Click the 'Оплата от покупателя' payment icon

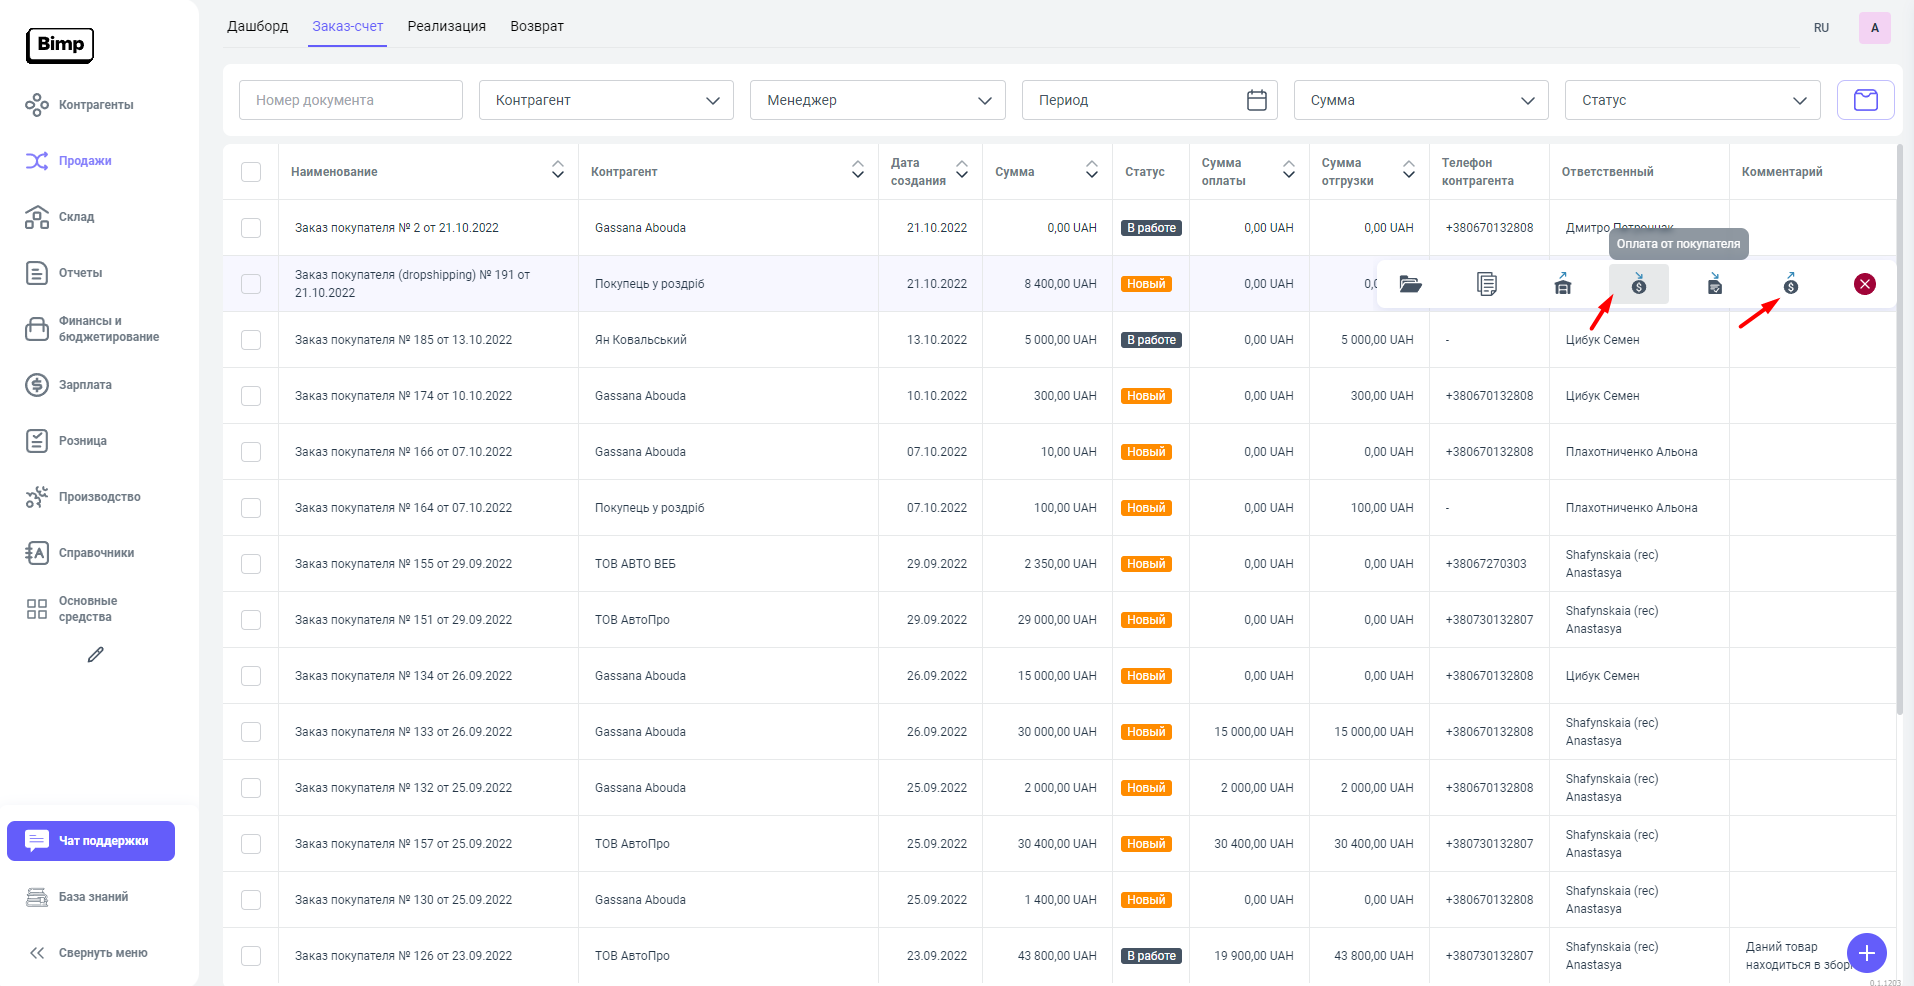click(x=1638, y=284)
